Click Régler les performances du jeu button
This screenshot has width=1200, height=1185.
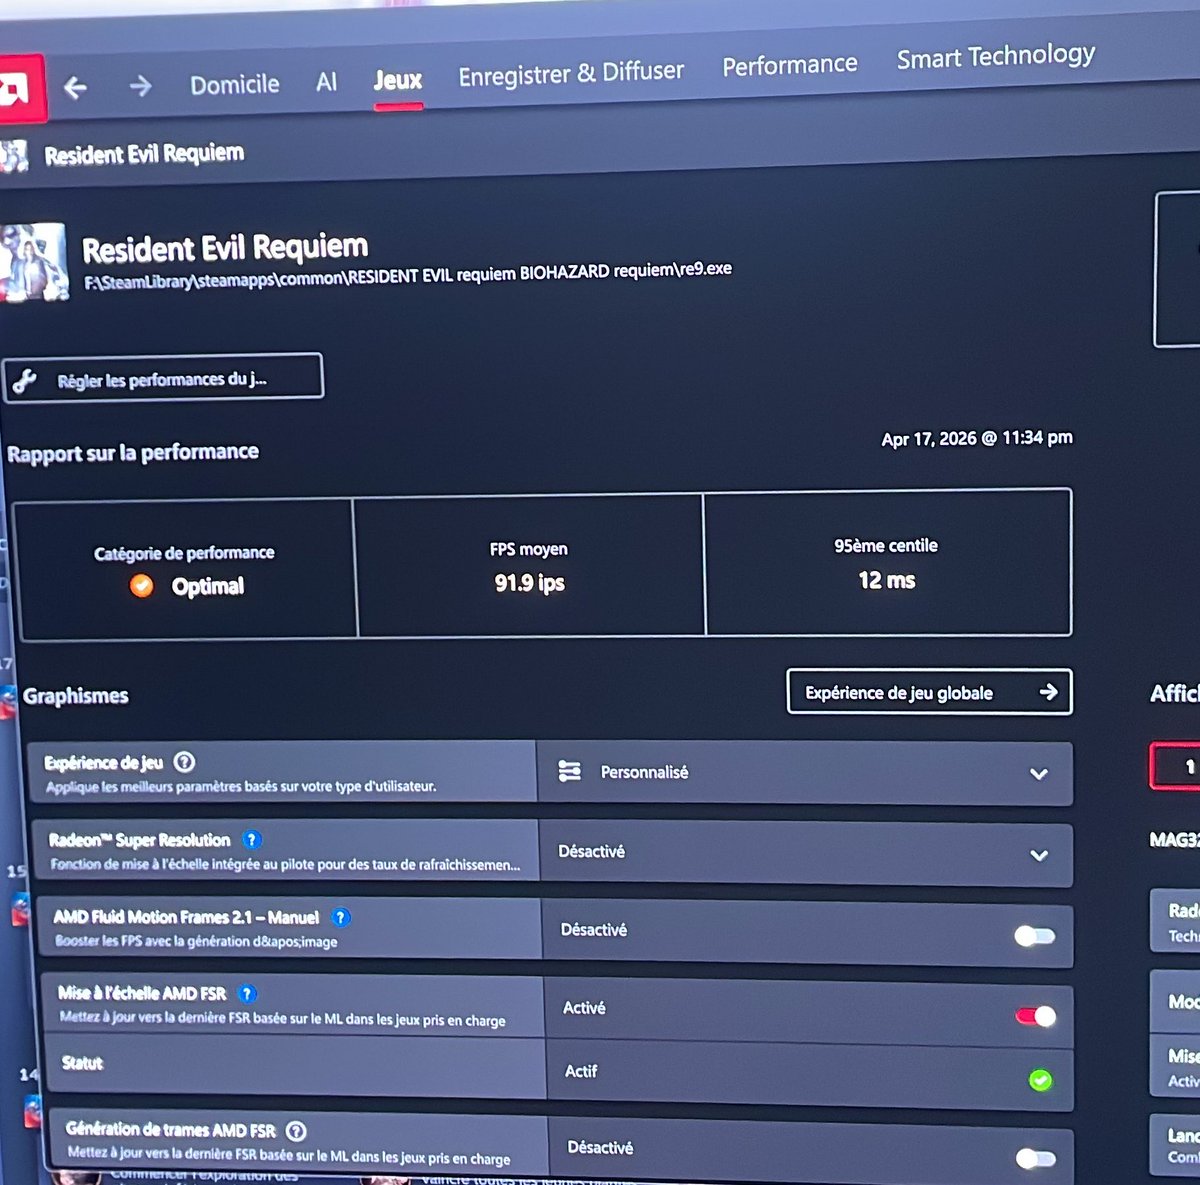pos(163,378)
